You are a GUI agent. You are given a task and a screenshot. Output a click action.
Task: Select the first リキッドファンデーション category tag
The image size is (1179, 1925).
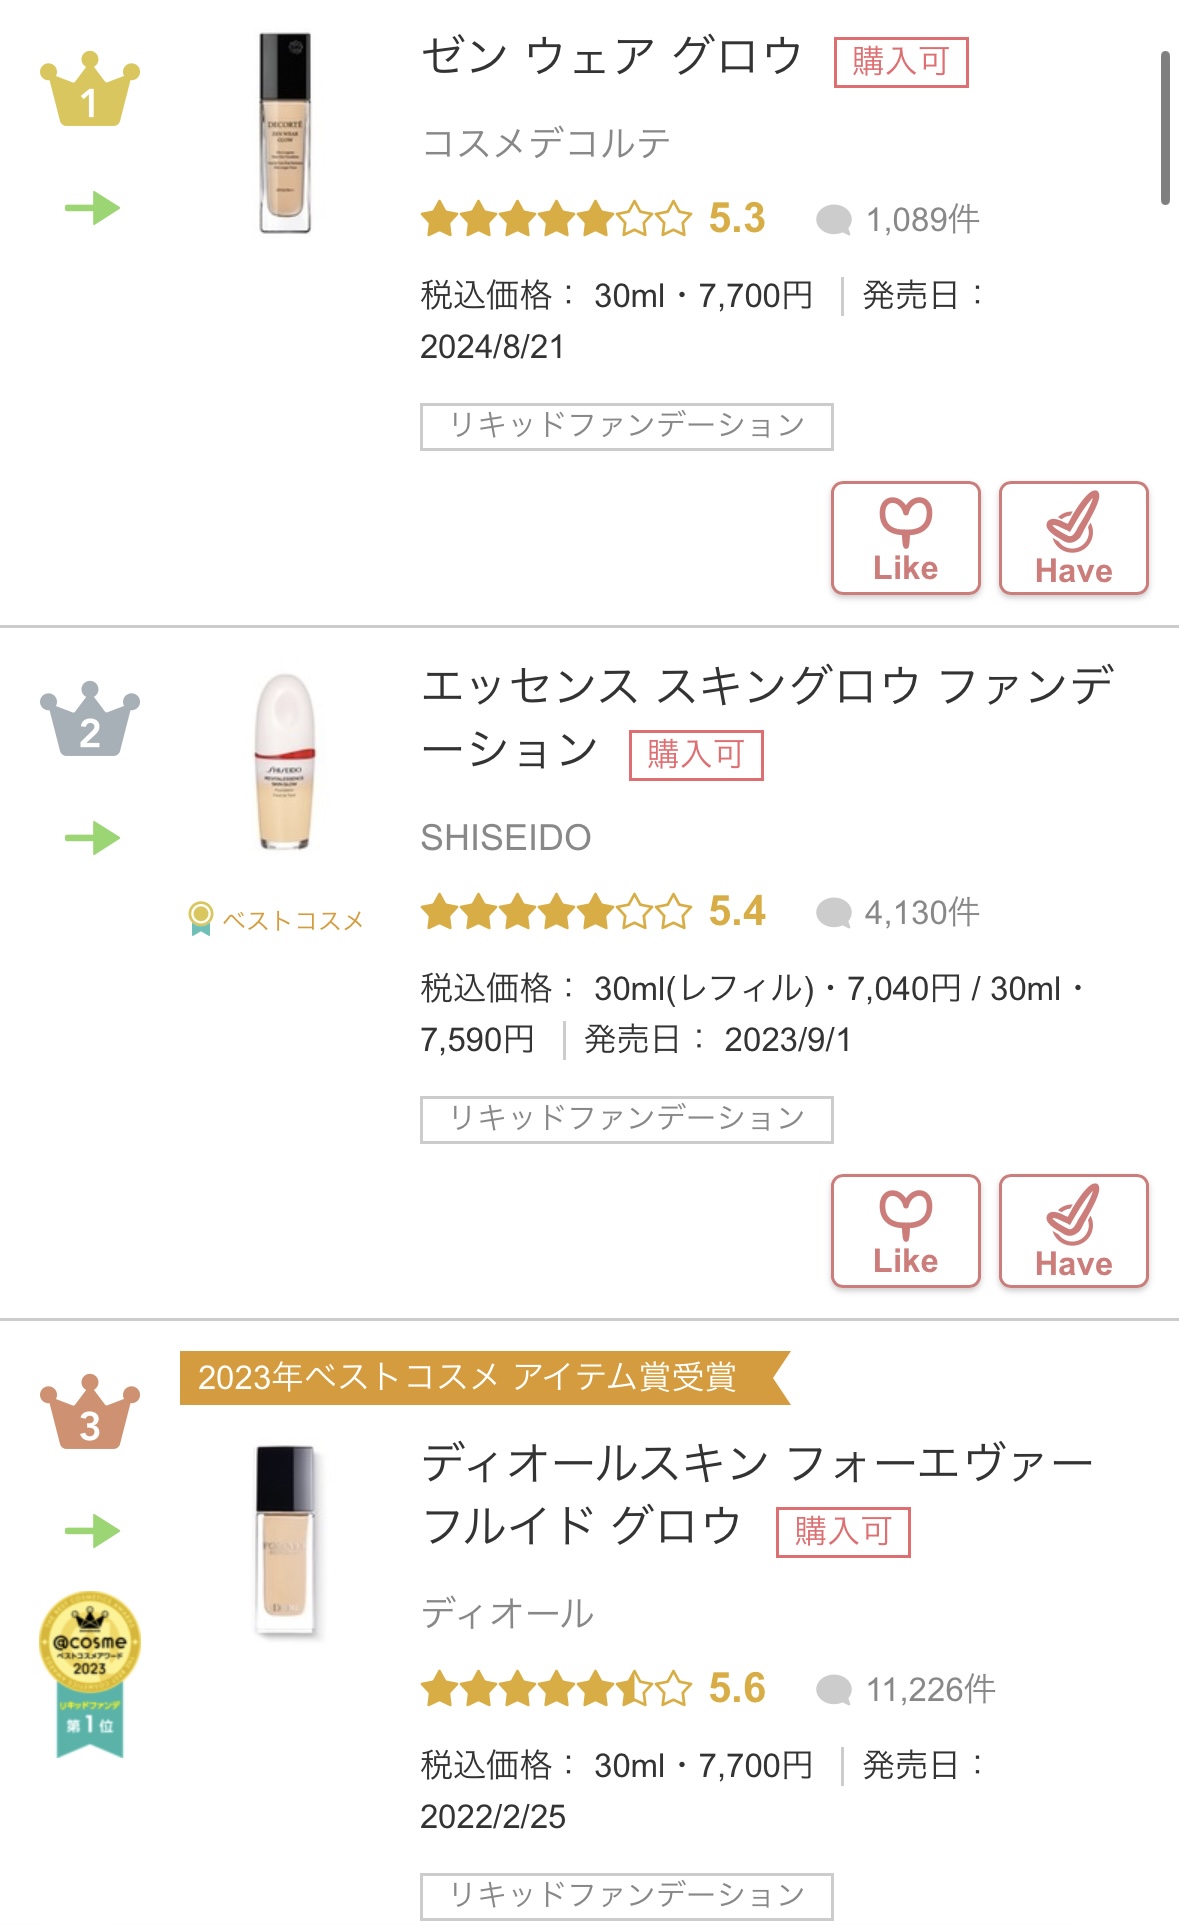[626, 426]
